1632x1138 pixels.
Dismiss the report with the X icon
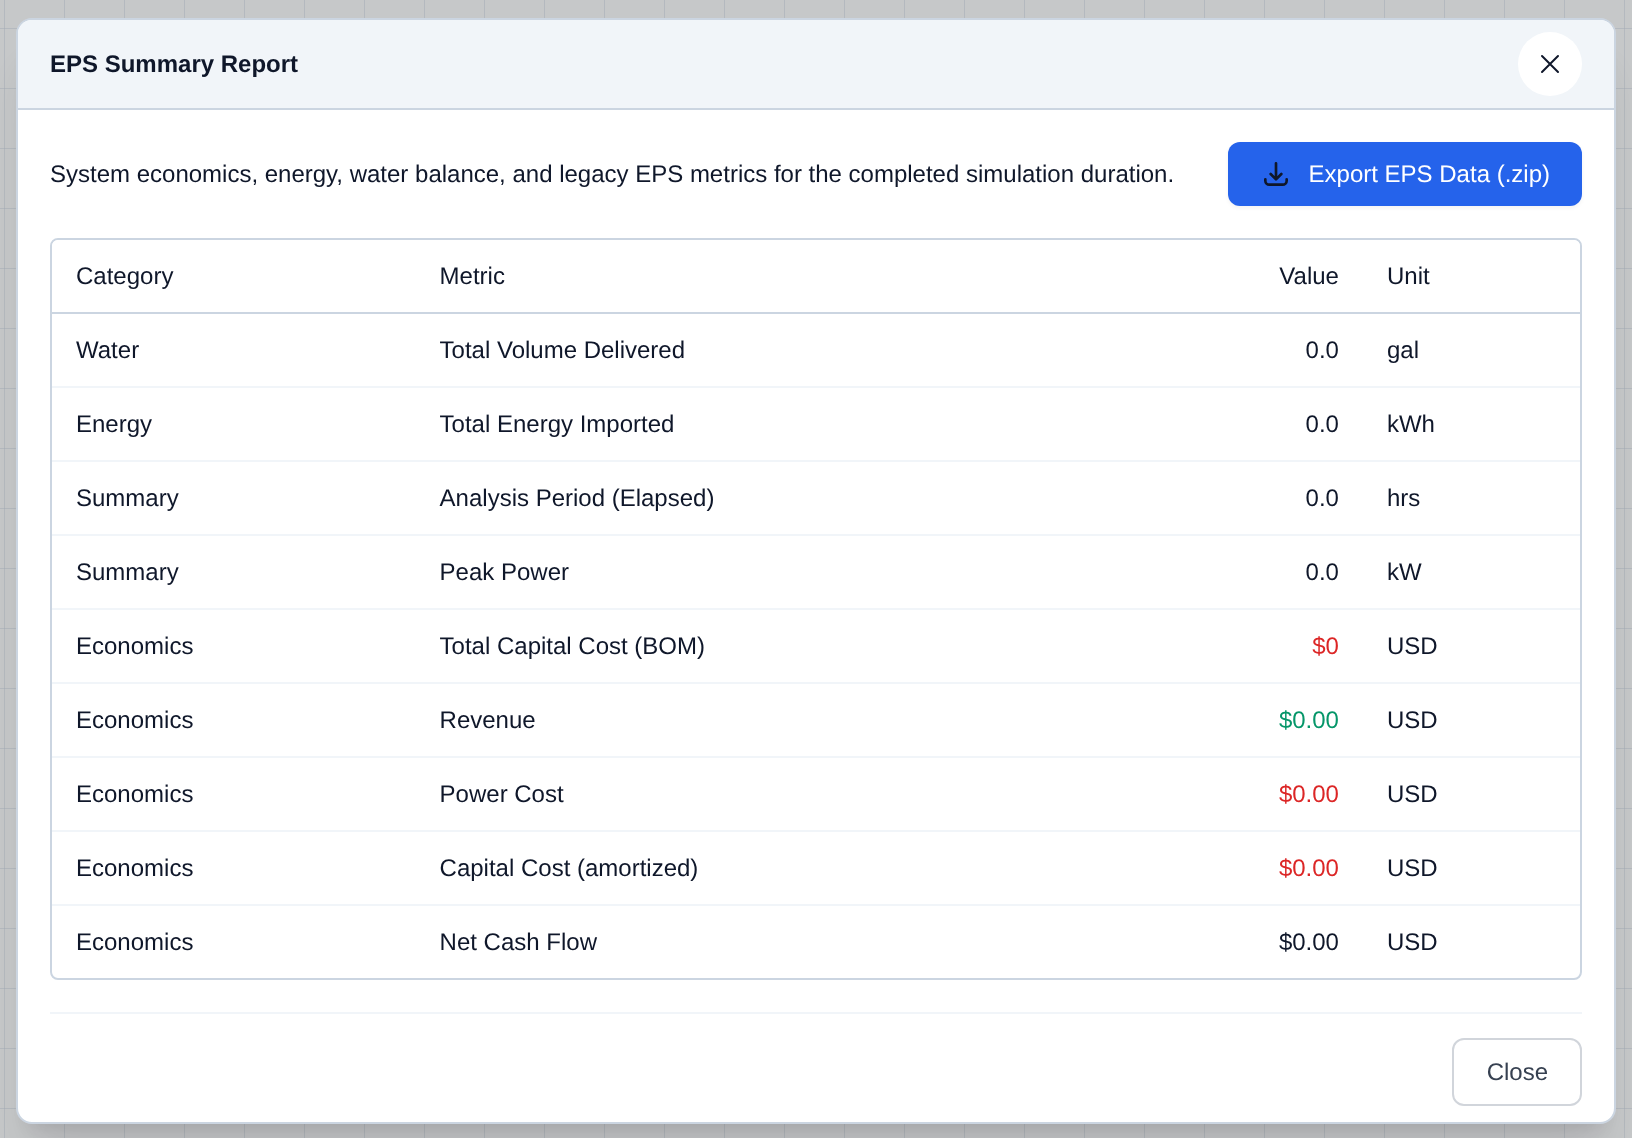point(1549,64)
